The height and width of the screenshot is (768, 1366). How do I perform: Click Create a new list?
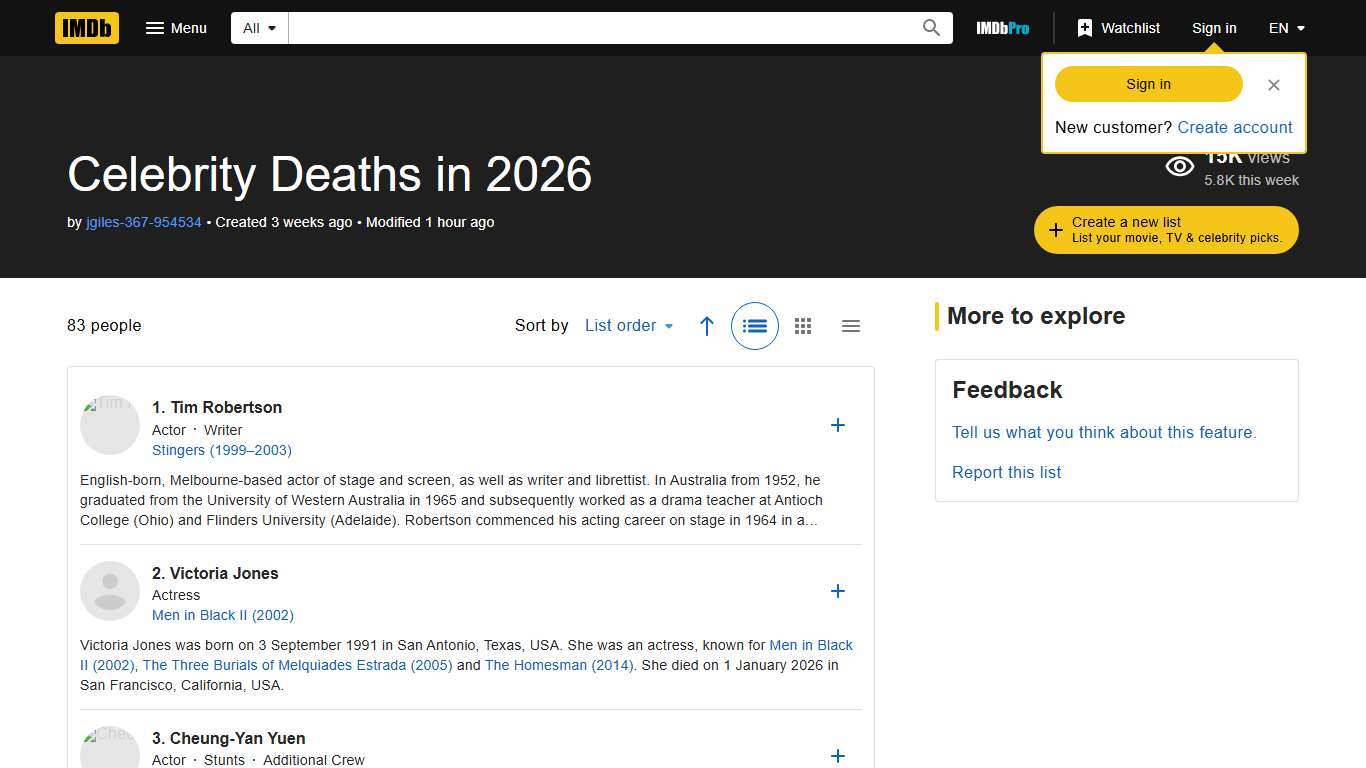[1165, 229]
